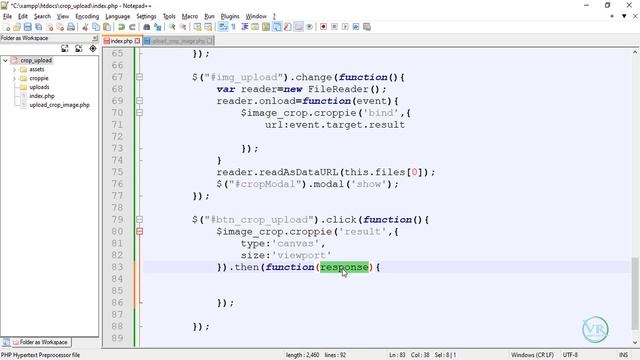Open the File menu
Screen dimensions: 640x360
point(7,16)
